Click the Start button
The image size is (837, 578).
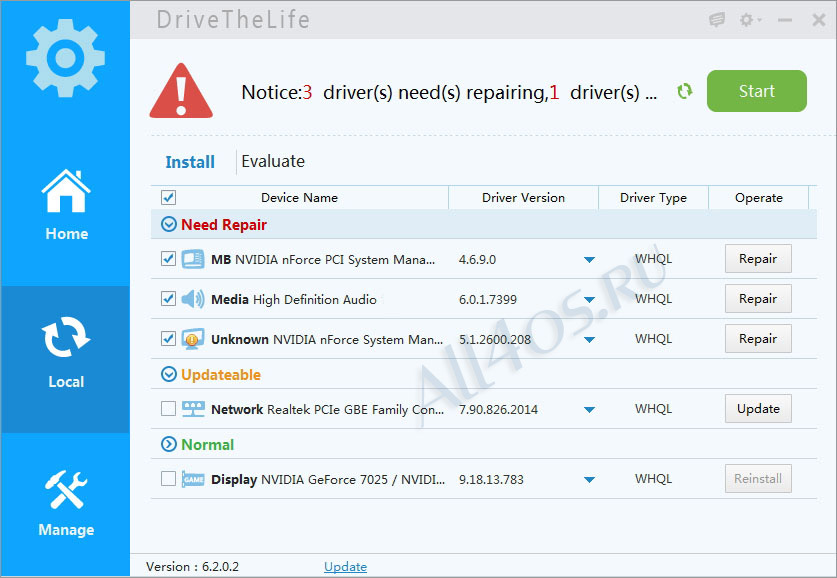756,91
